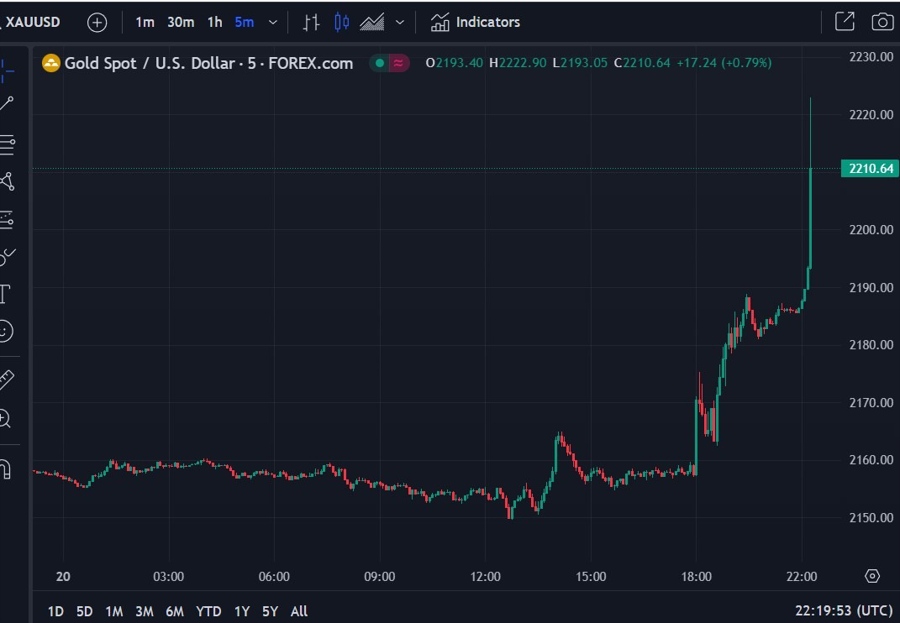Image resolution: width=900 pixels, height=623 pixels.
Task: Select the Fibonacci retracement tool
Action: [x=7, y=144]
